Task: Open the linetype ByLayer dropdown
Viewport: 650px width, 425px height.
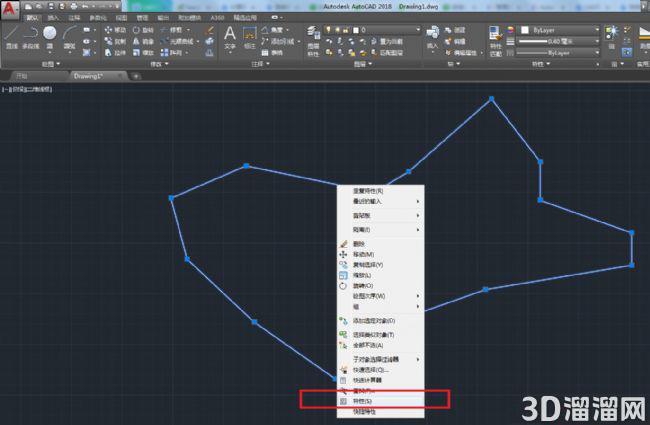Action: click(559, 53)
